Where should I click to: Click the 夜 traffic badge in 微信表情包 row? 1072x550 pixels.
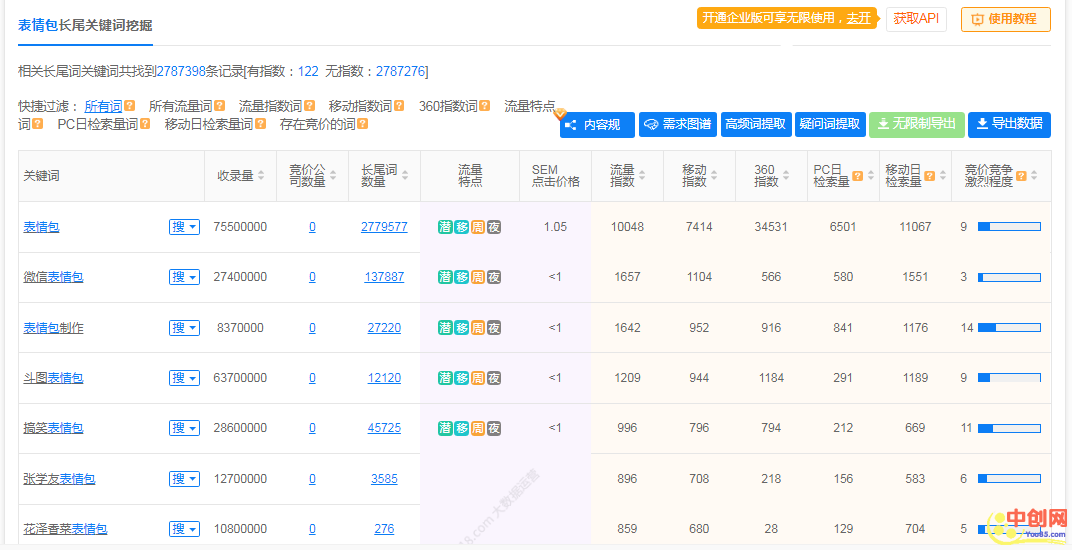coord(494,277)
